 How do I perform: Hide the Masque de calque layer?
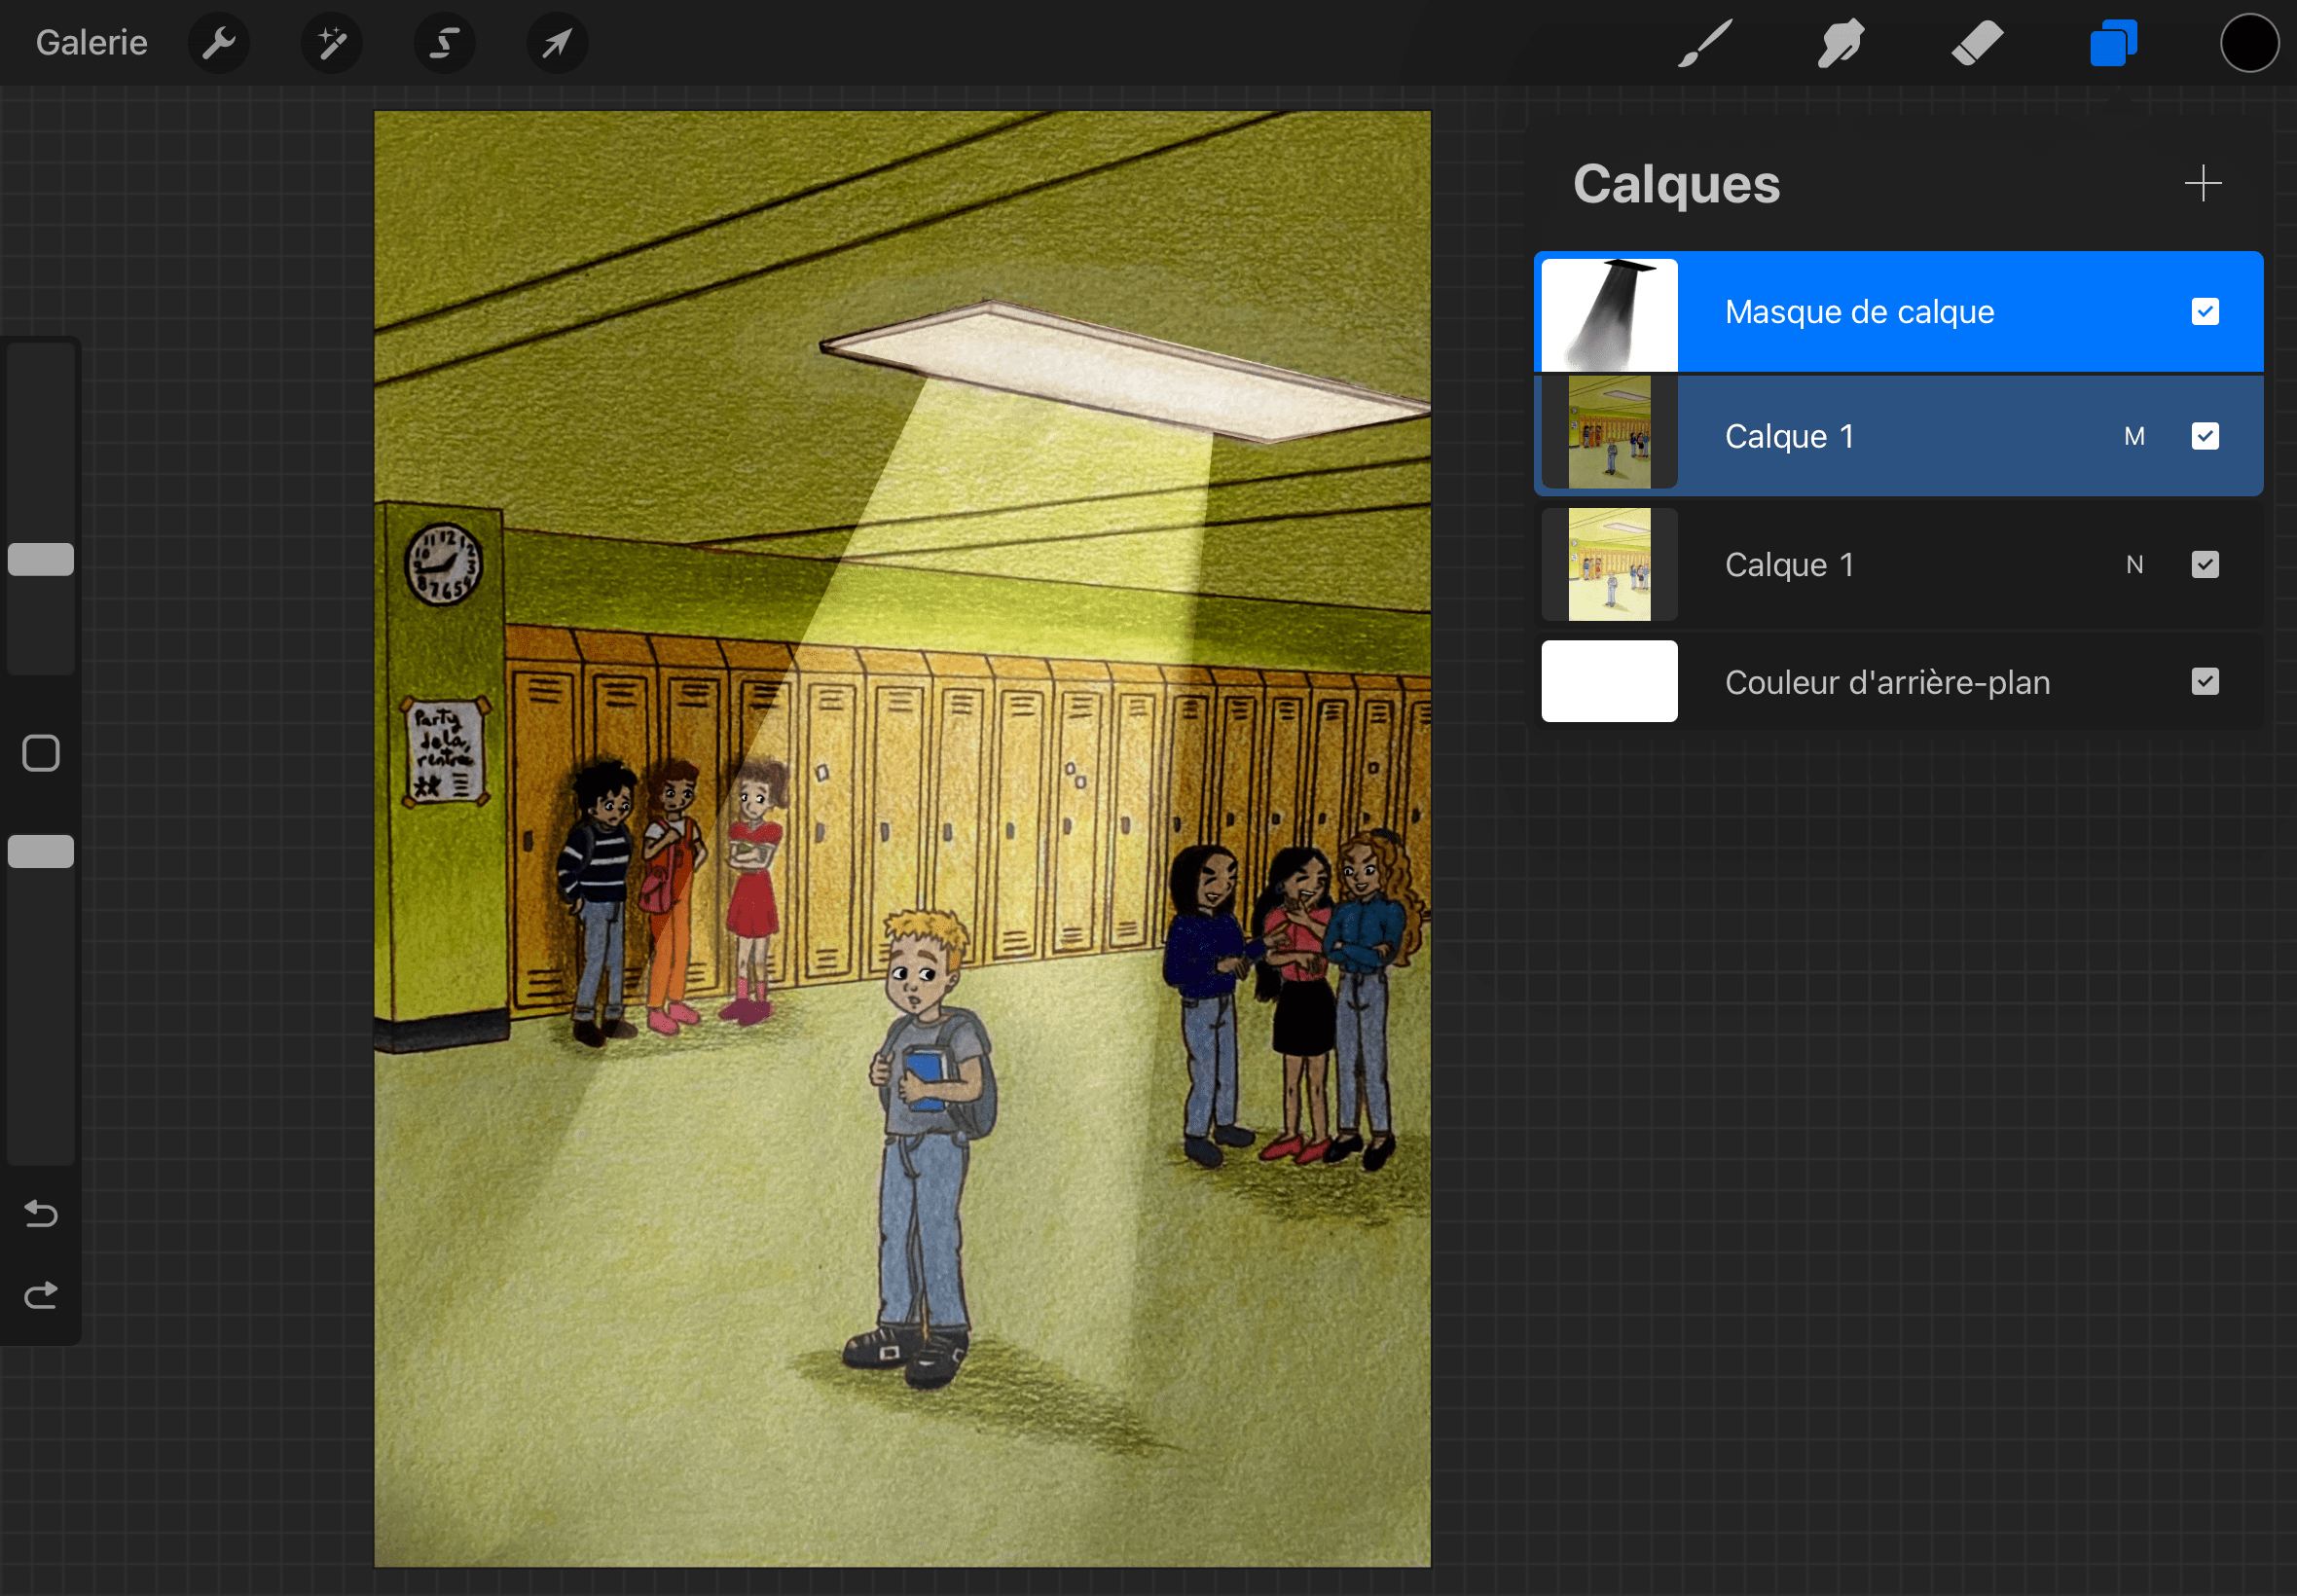pos(2205,312)
